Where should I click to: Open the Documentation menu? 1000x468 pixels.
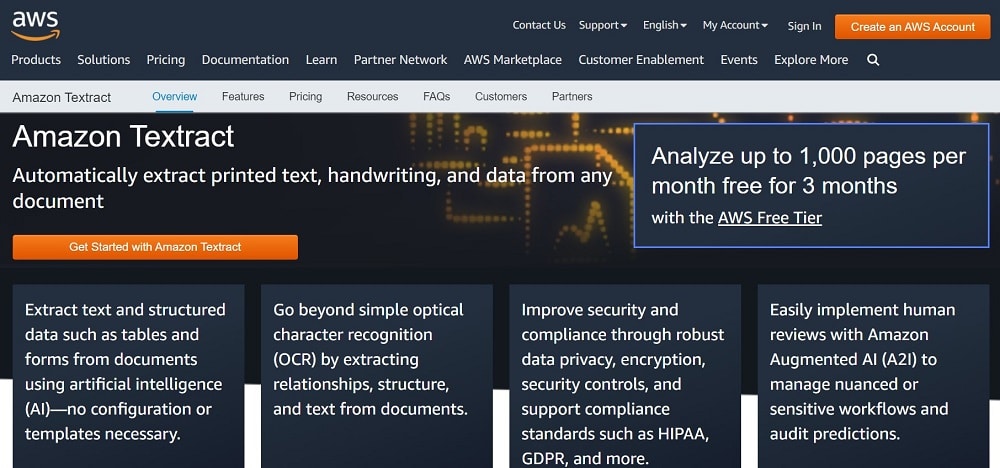(245, 60)
